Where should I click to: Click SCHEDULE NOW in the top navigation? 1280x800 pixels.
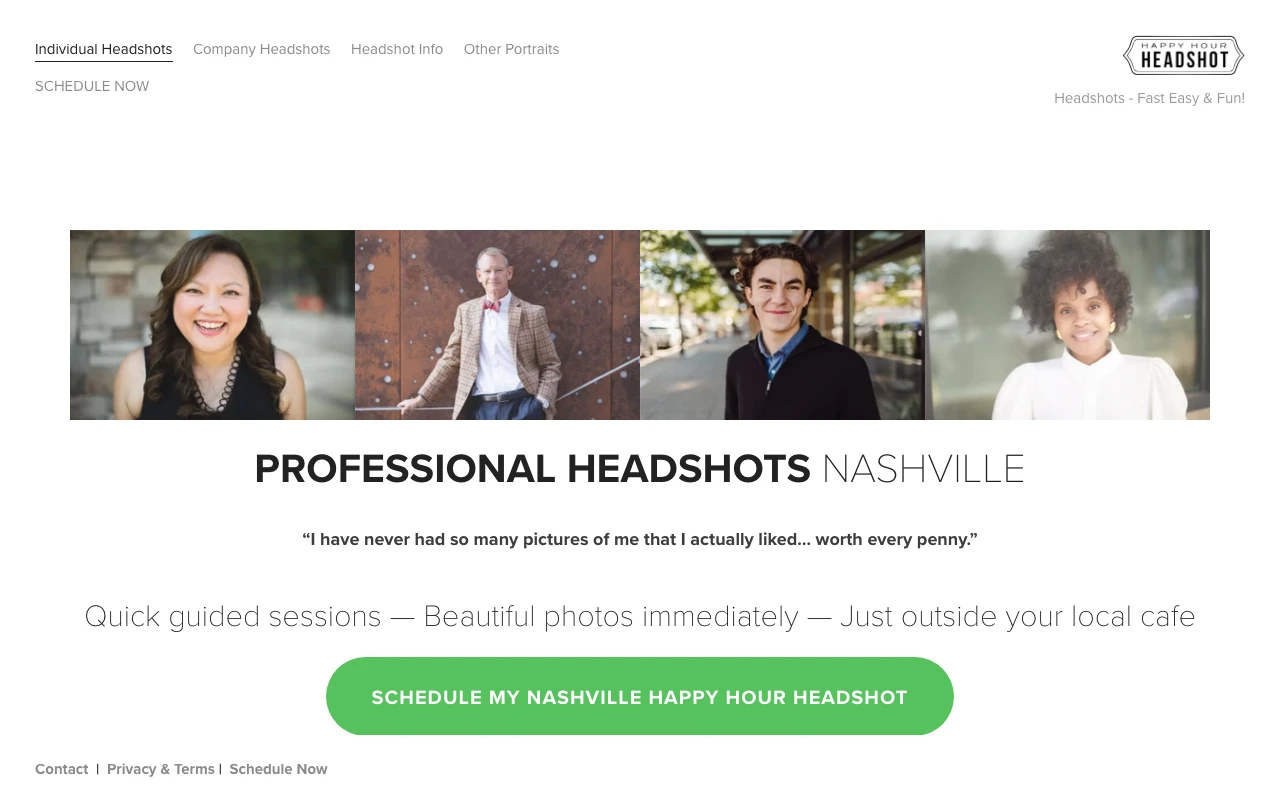pos(92,86)
